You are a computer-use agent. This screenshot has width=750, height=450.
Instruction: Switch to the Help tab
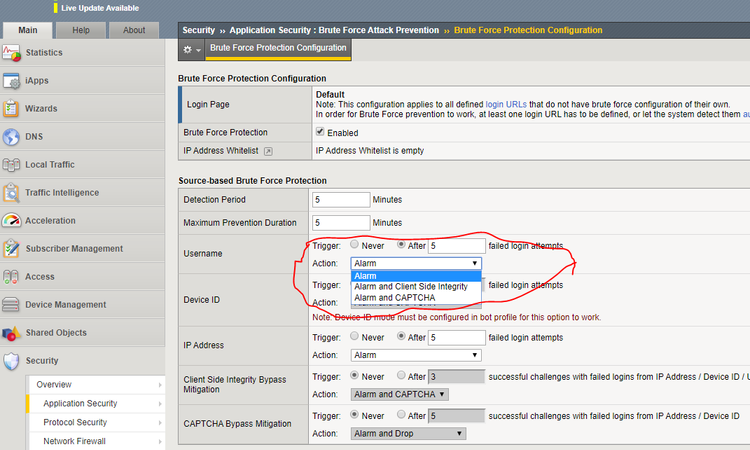pos(81,30)
